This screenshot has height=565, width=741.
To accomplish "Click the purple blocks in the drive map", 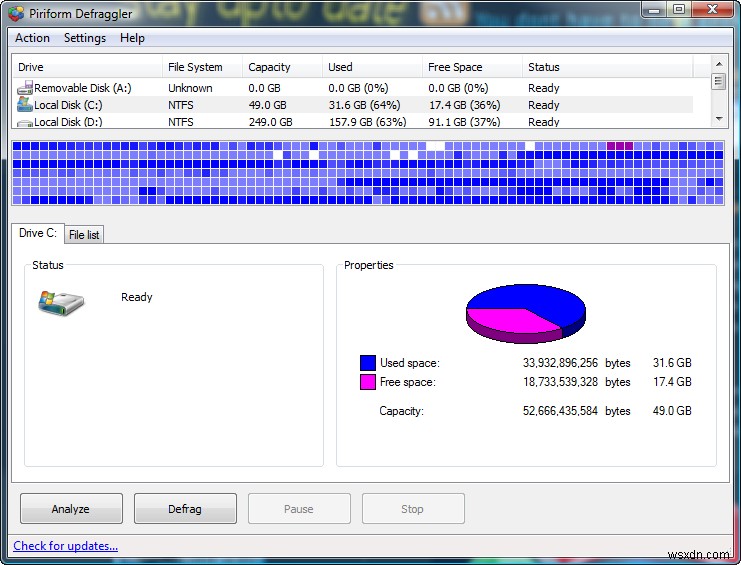I will pos(620,146).
